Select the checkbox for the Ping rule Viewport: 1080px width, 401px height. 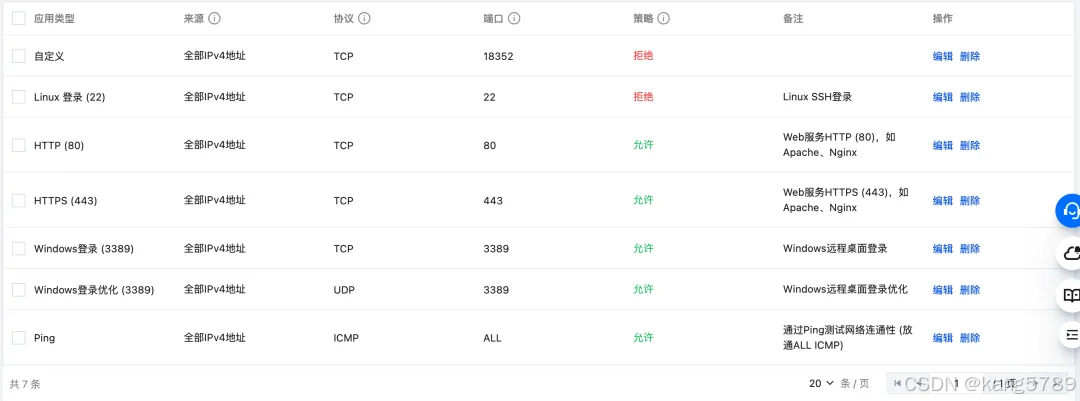pos(19,338)
